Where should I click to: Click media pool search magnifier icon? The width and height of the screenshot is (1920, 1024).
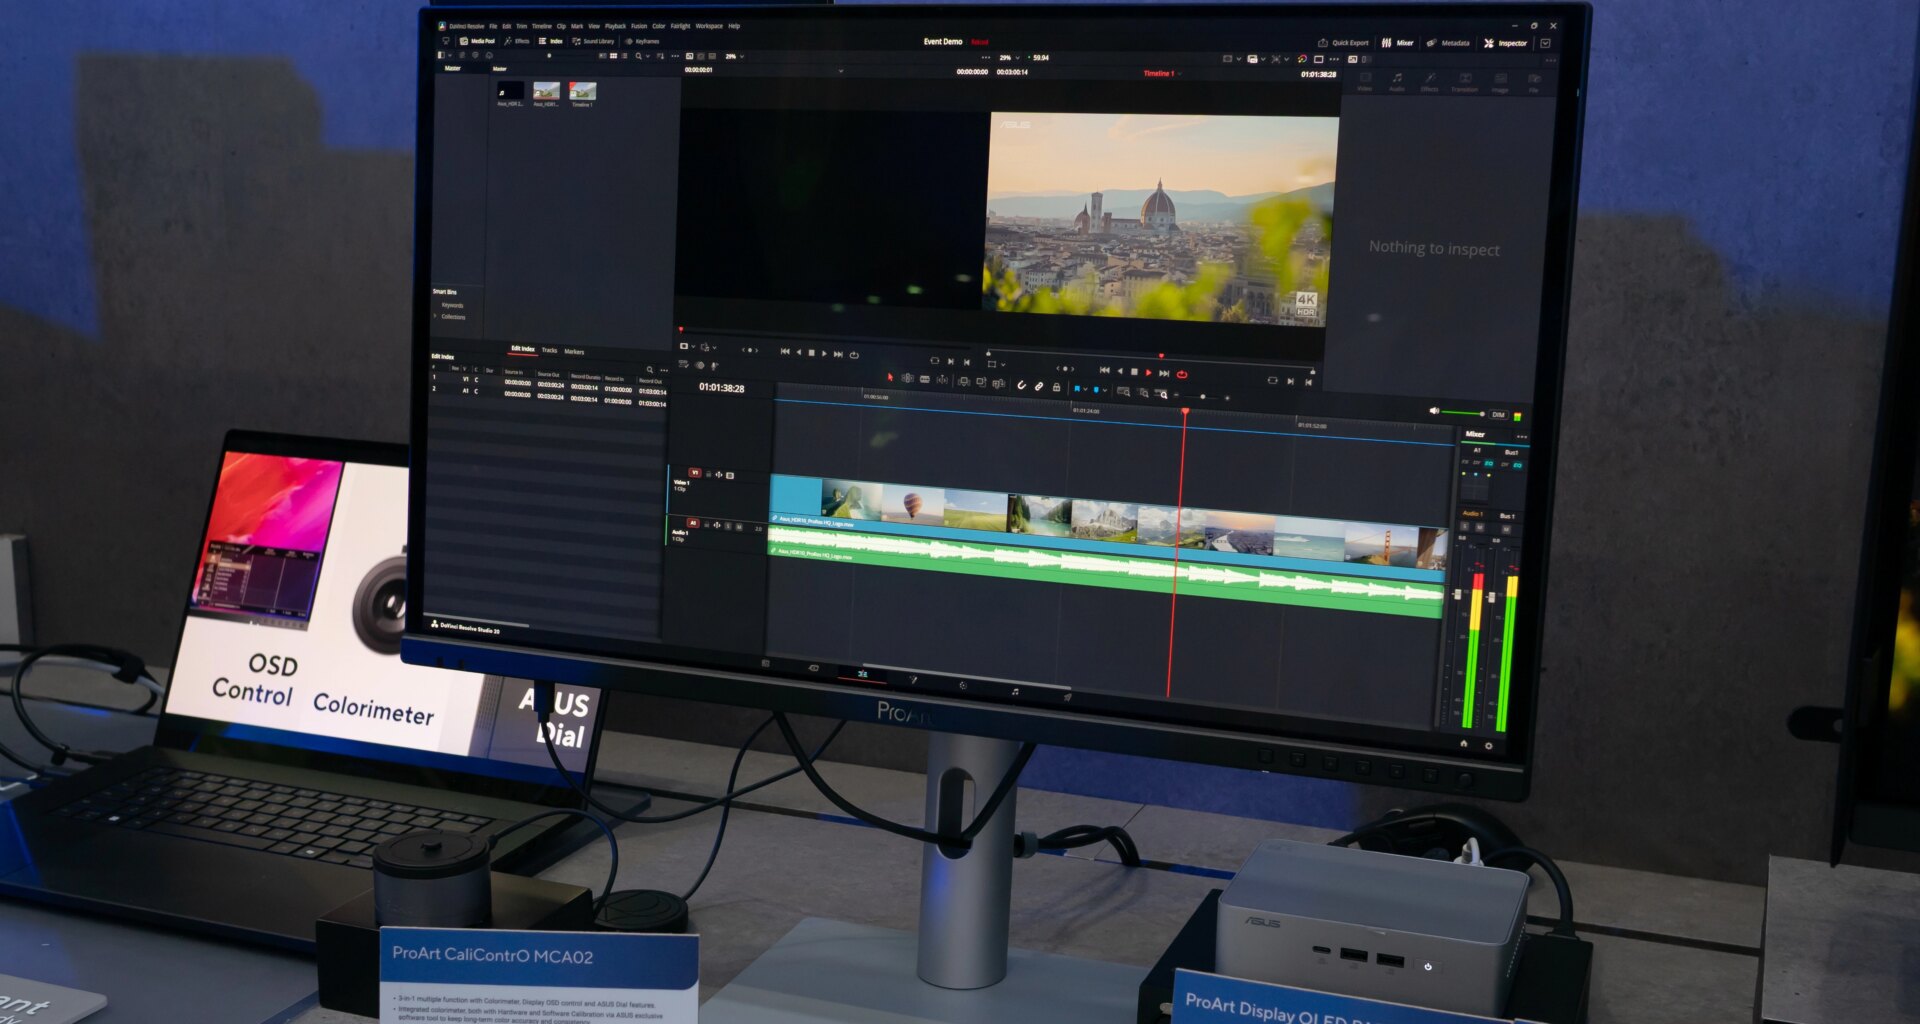click(x=638, y=55)
